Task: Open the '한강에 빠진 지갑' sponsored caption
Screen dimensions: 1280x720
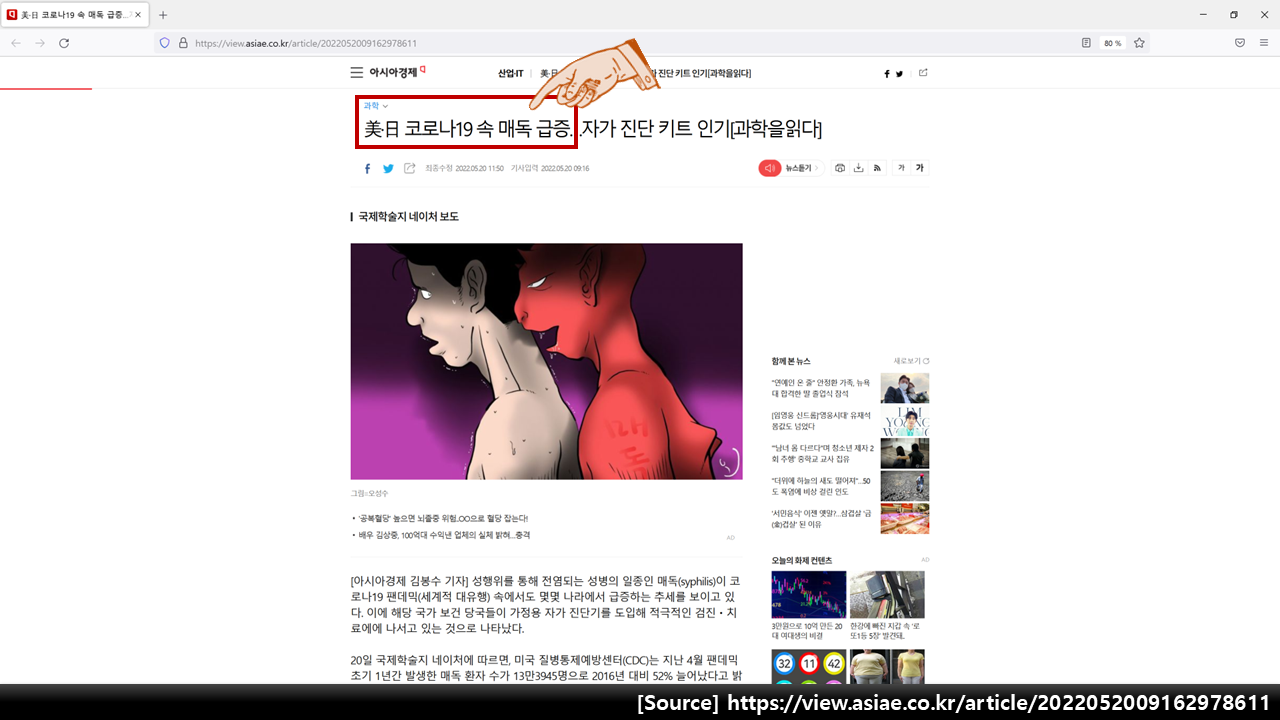Action: click(x=887, y=630)
